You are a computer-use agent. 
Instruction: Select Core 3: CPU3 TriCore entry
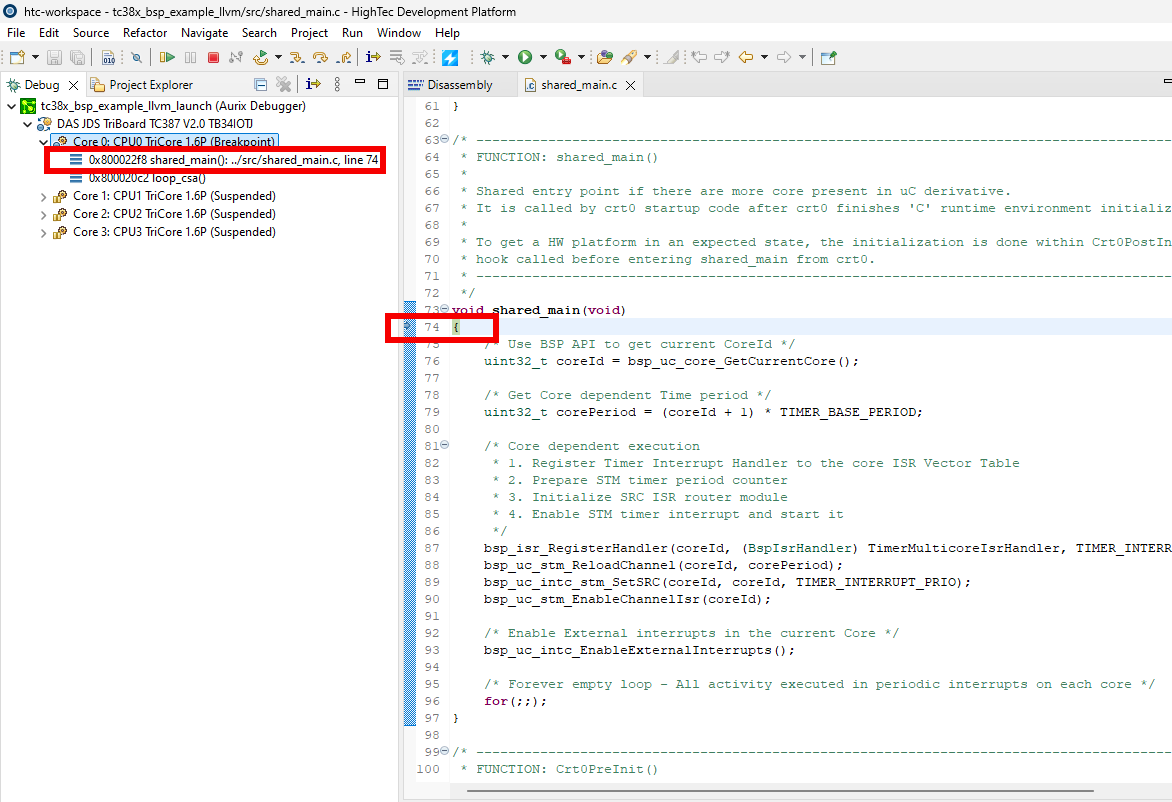[173, 232]
